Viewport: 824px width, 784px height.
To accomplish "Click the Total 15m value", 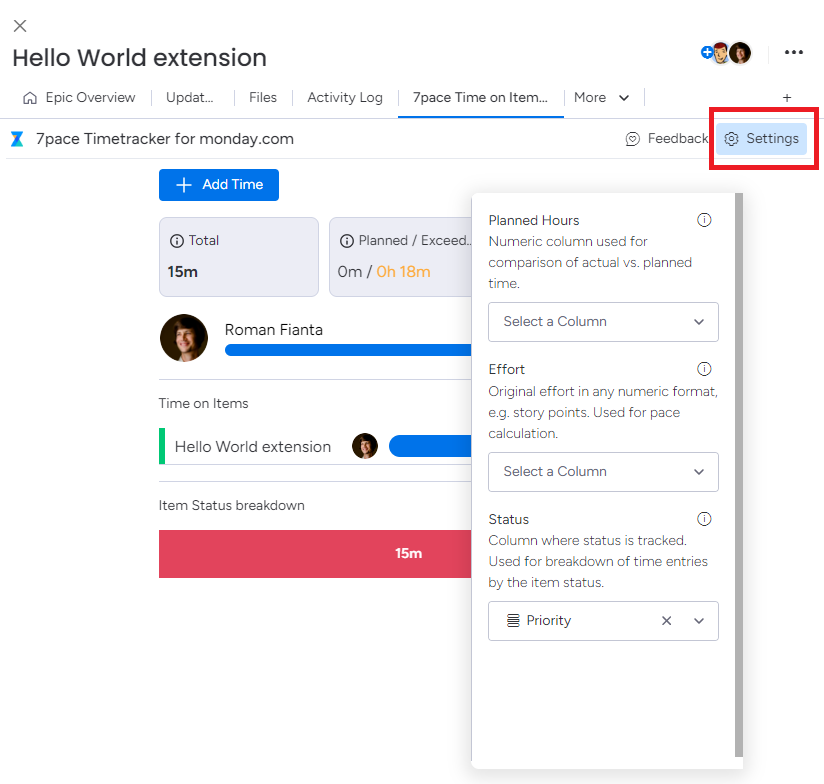I will [x=183, y=272].
